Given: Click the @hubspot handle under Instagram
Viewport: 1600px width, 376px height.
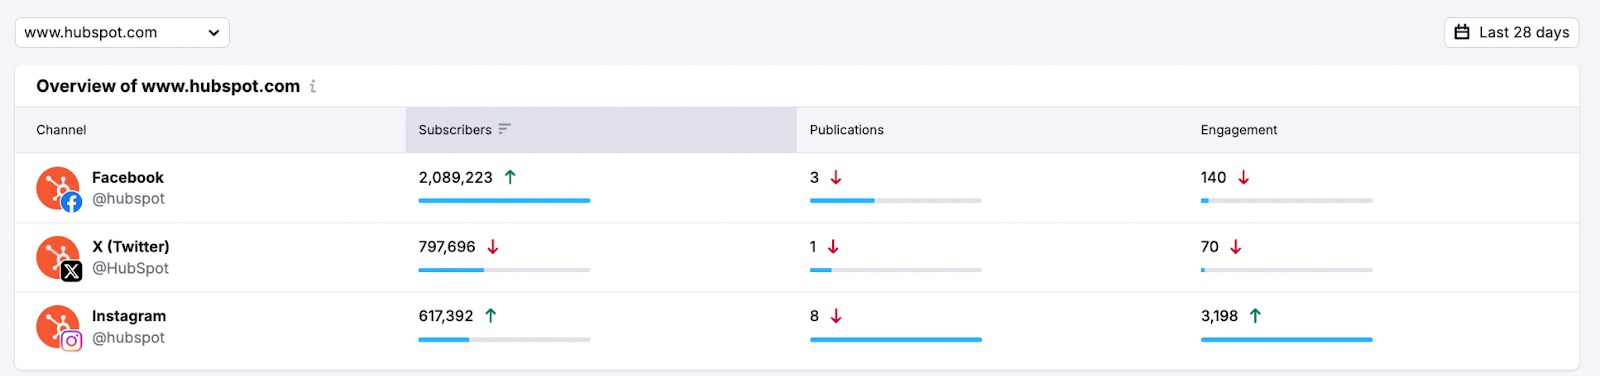Looking at the screenshot, I should (x=129, y=338).
